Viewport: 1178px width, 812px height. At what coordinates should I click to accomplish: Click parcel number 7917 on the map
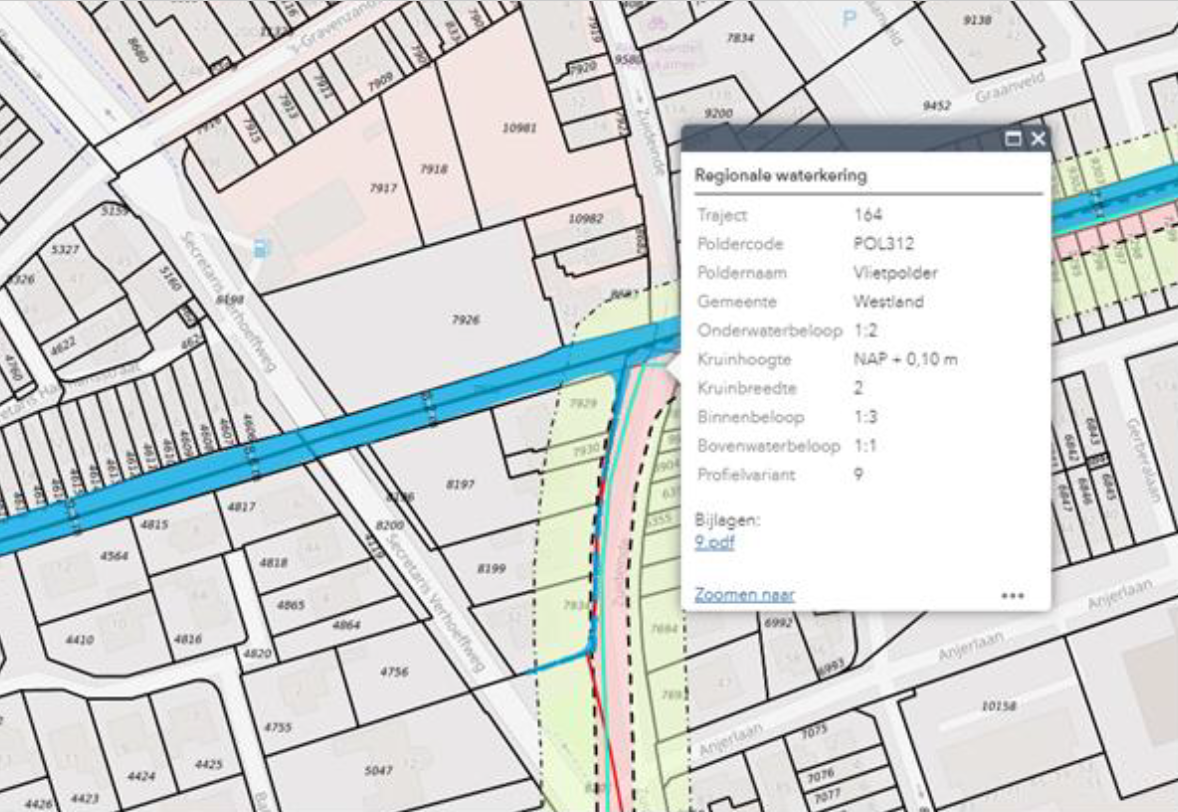383,188
